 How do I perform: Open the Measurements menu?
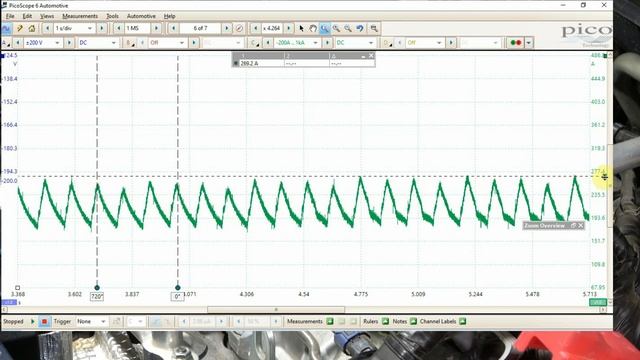coord(80,16)
